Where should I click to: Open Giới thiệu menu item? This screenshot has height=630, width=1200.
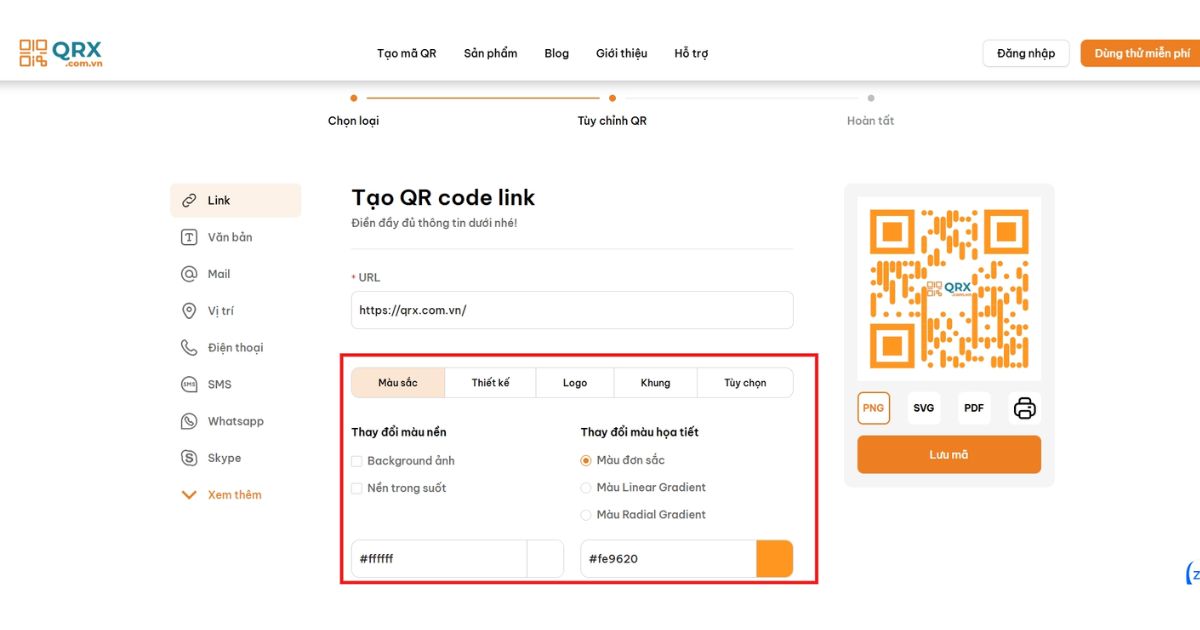(622, 53)
